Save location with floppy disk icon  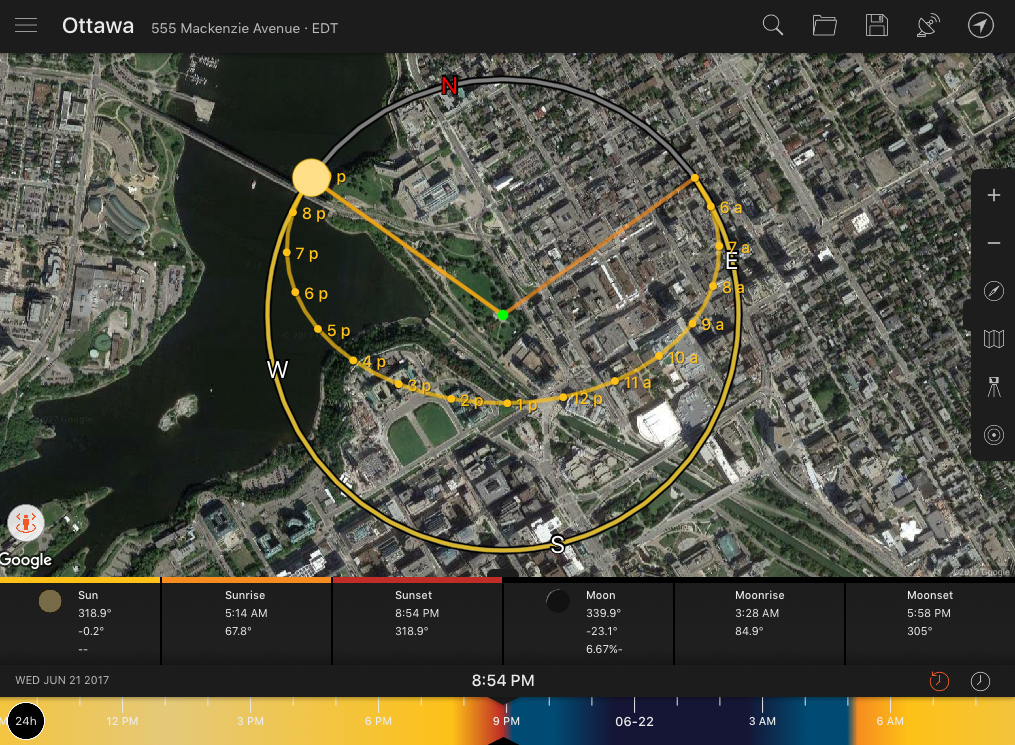tap(877, 26)
